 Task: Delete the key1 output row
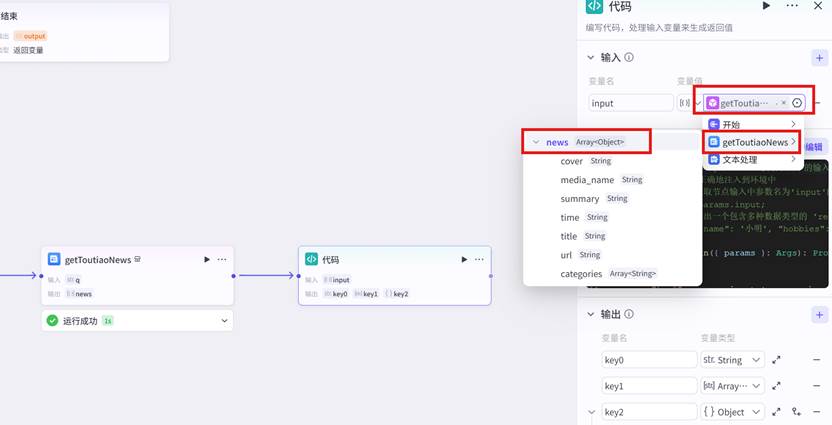point(817,386)
